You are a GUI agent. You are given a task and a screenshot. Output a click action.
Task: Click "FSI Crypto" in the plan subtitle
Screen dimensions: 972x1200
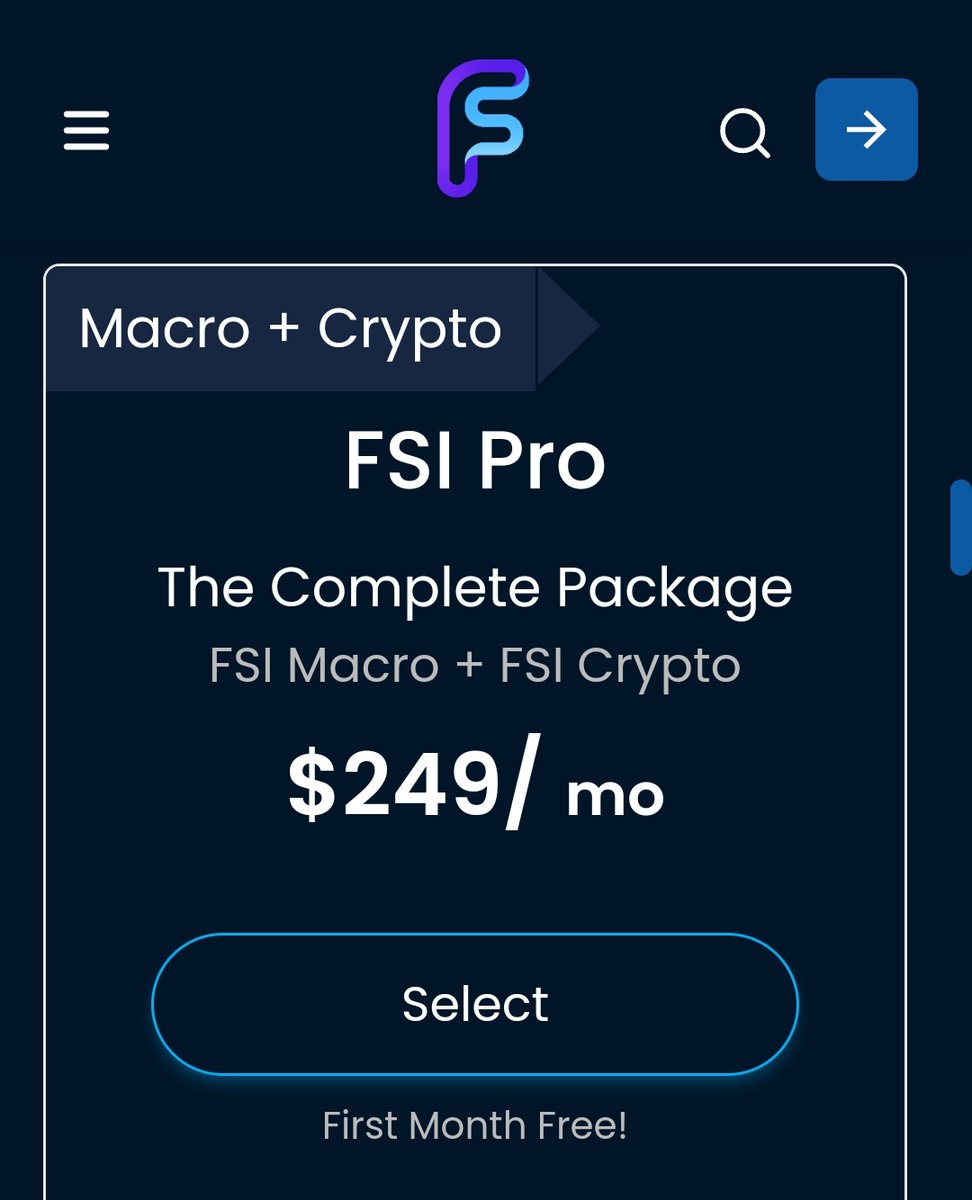pos(620,665)
